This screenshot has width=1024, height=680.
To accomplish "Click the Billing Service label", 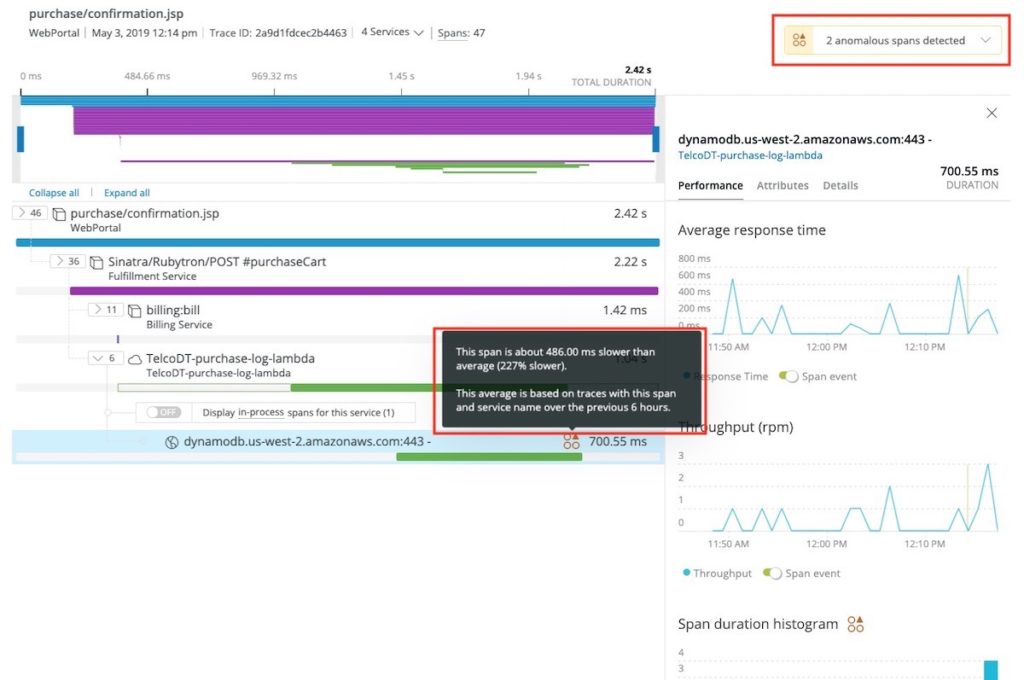I will [x=179, y=325].
